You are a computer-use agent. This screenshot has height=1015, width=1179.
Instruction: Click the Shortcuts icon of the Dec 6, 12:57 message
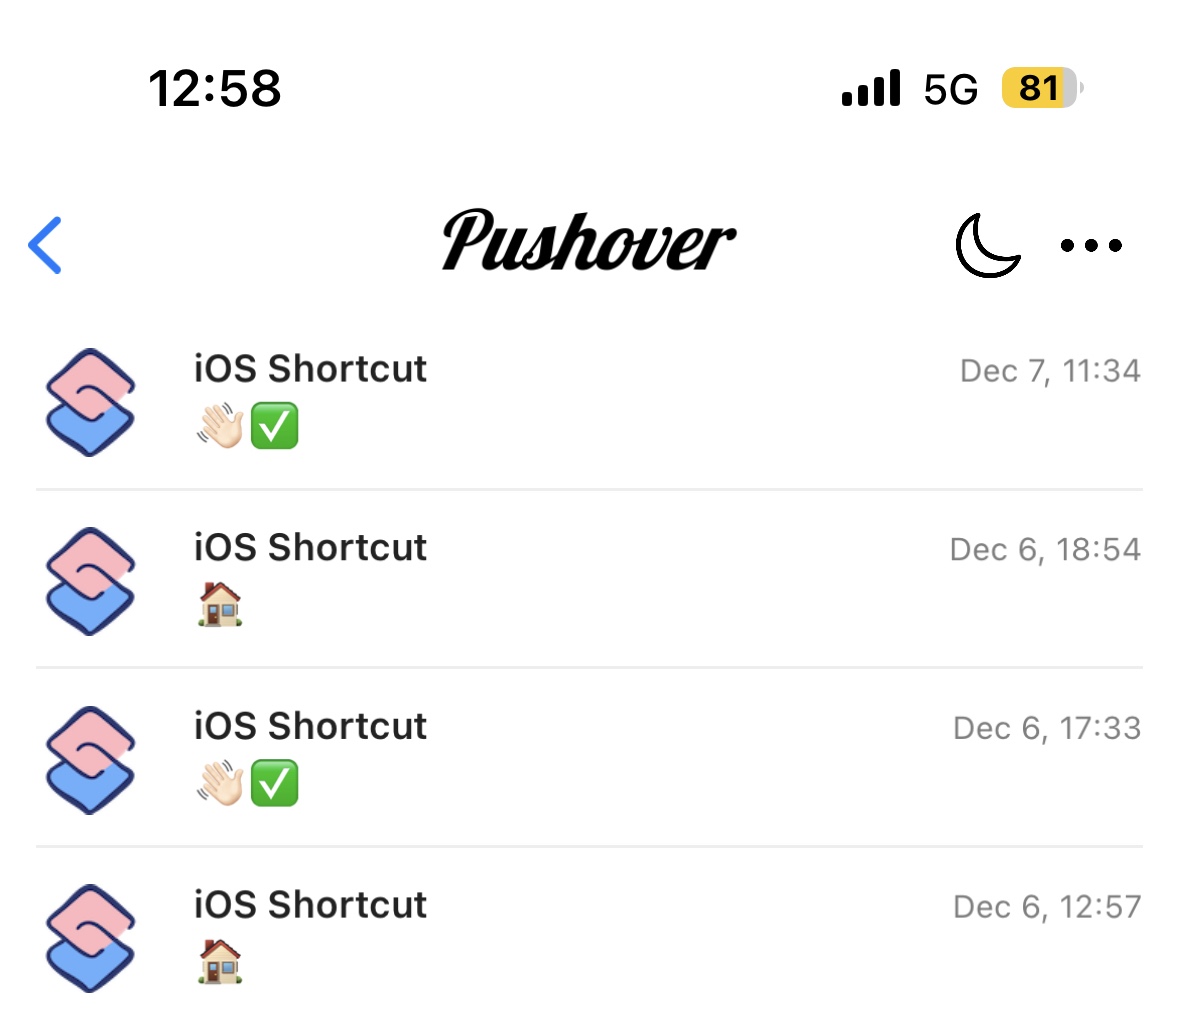[90, 938]
